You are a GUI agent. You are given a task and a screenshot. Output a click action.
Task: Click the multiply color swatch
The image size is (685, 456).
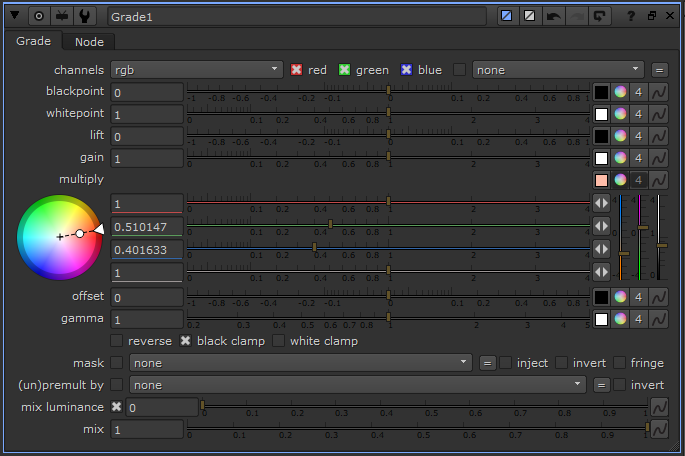pyautogui.click(x=601, y=180)
